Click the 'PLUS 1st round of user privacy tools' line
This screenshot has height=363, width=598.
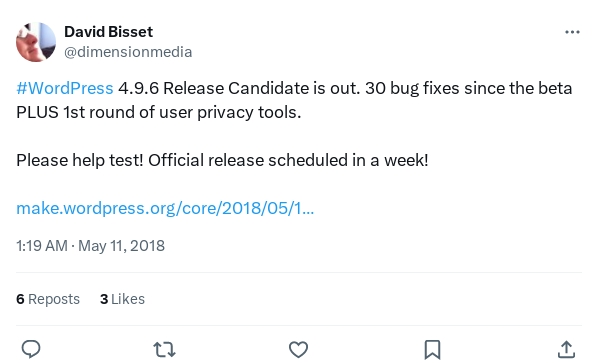coord(159,112)
